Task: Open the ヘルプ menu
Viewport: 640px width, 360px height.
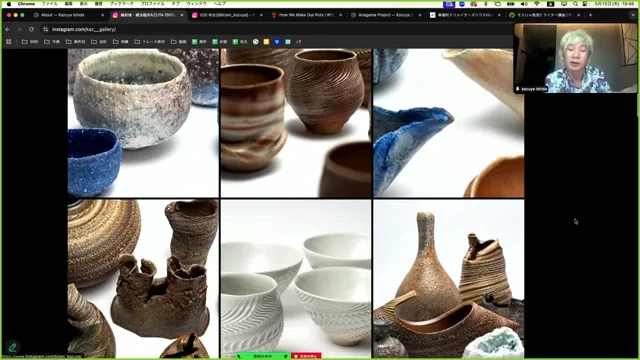Action: click(220, 4)
